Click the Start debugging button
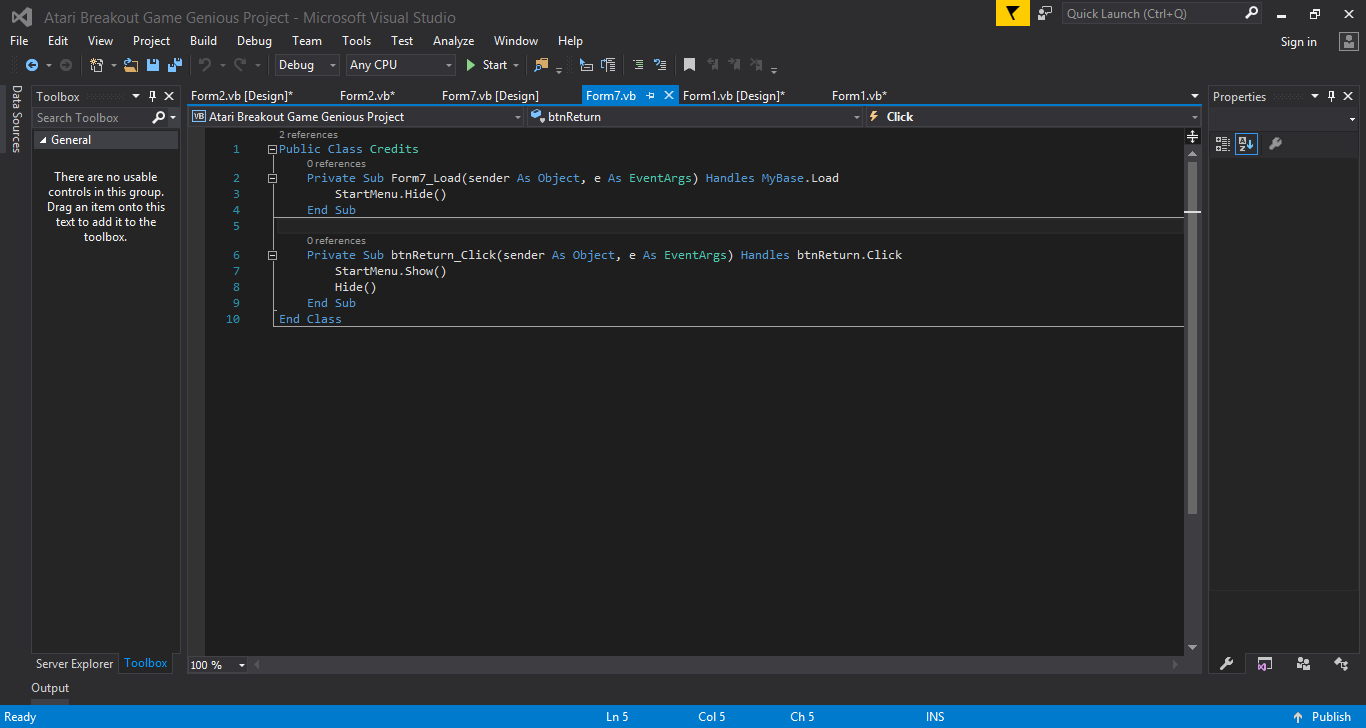Screen dimensions: 1366x728 tap(487, 65)
